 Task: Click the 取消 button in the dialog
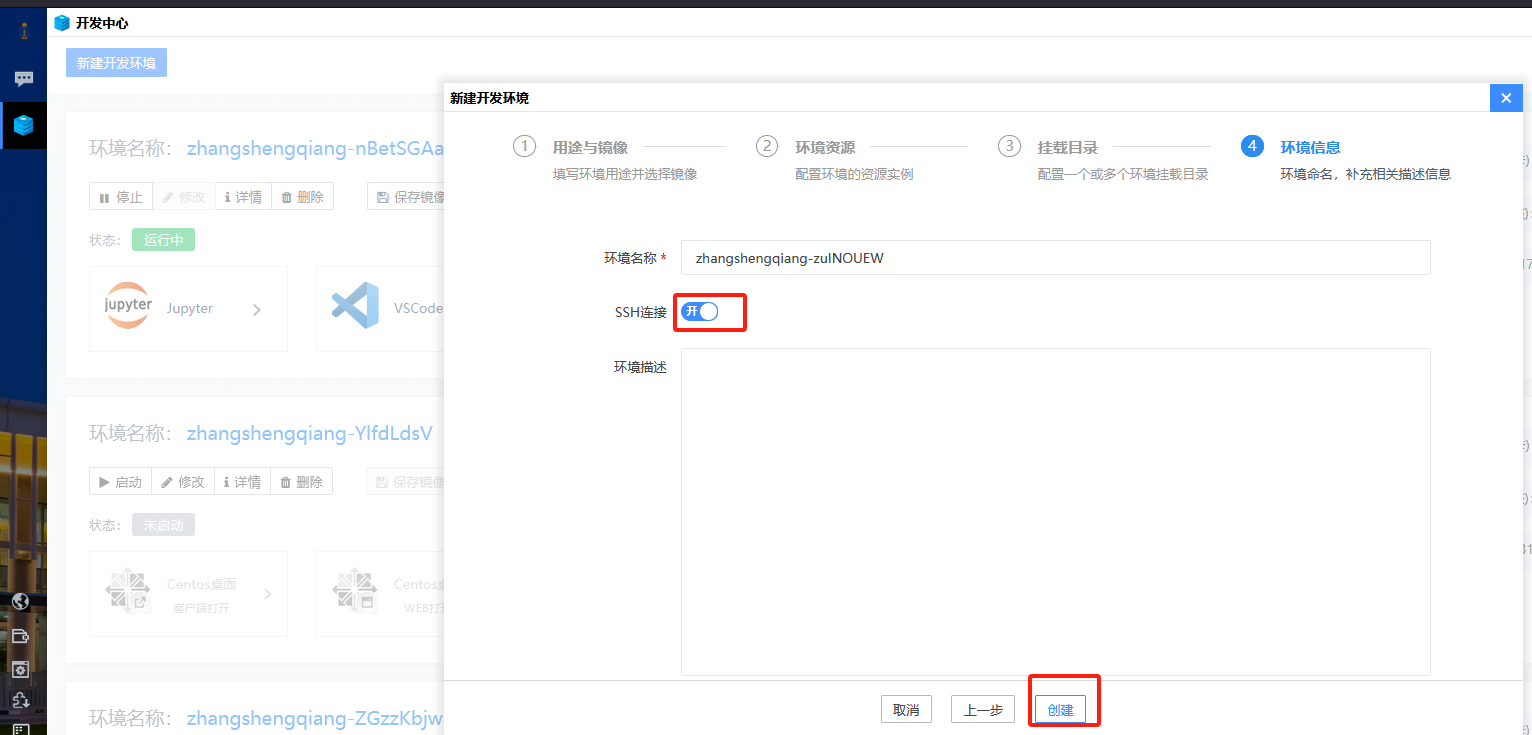[x=906, y=710]
